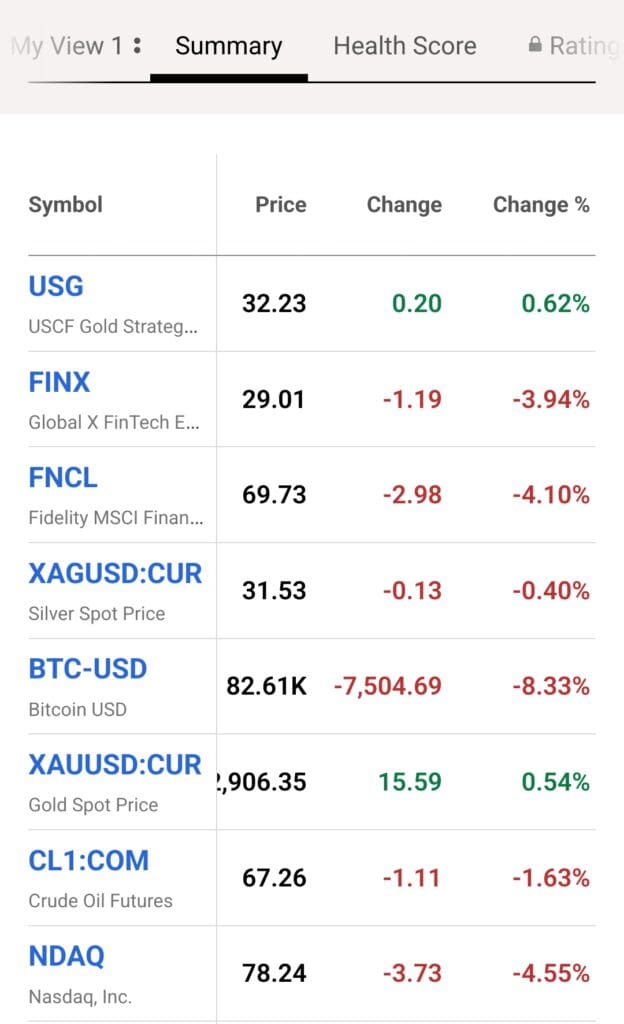The image size is (624, 1024).
Task: View XAUUSD:CUR Gold Spot Price
Action: (x=115, y=765)
